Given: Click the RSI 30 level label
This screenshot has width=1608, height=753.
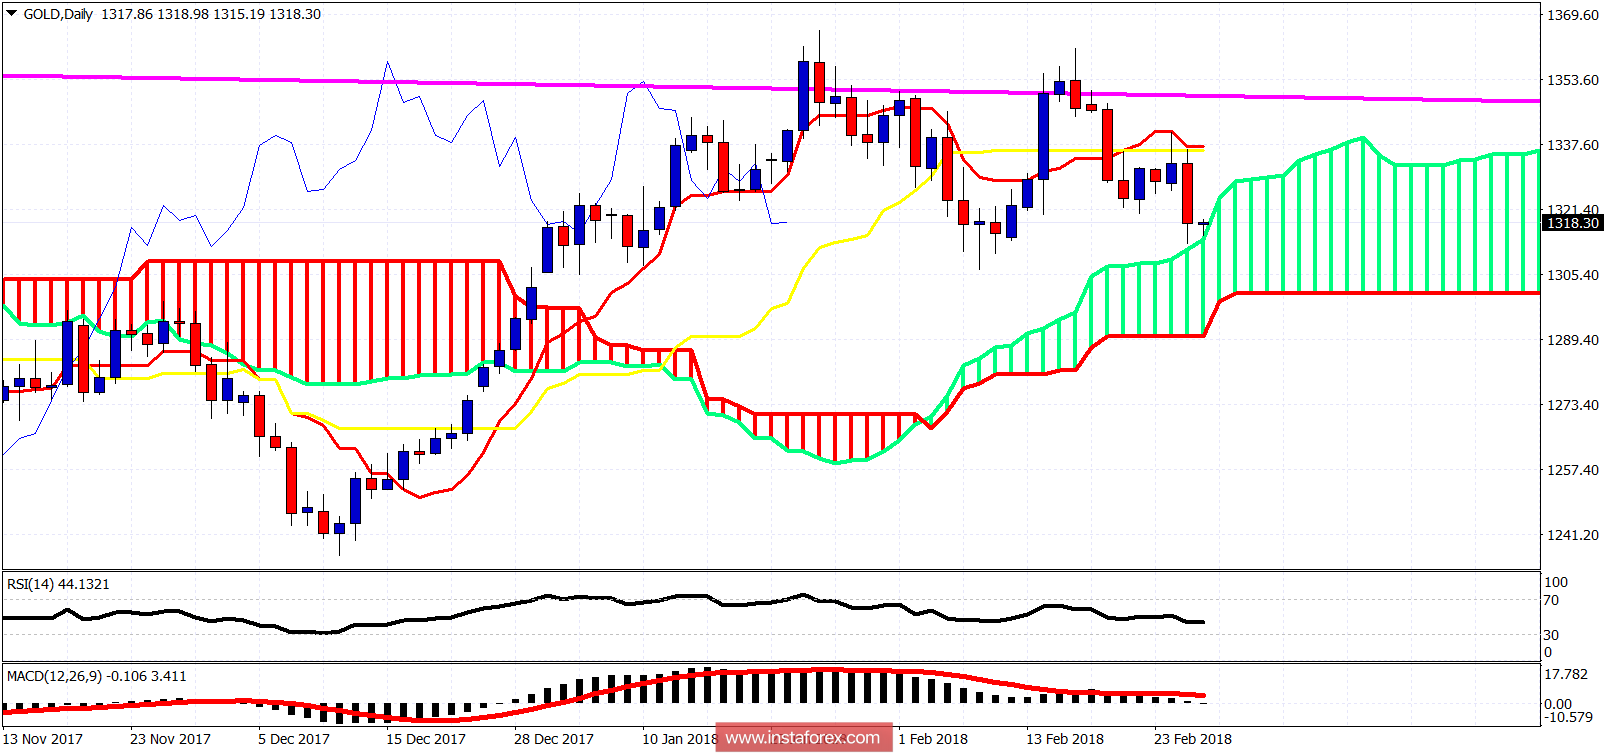Looking at the screenshot, I should (x=1551, y=634).
